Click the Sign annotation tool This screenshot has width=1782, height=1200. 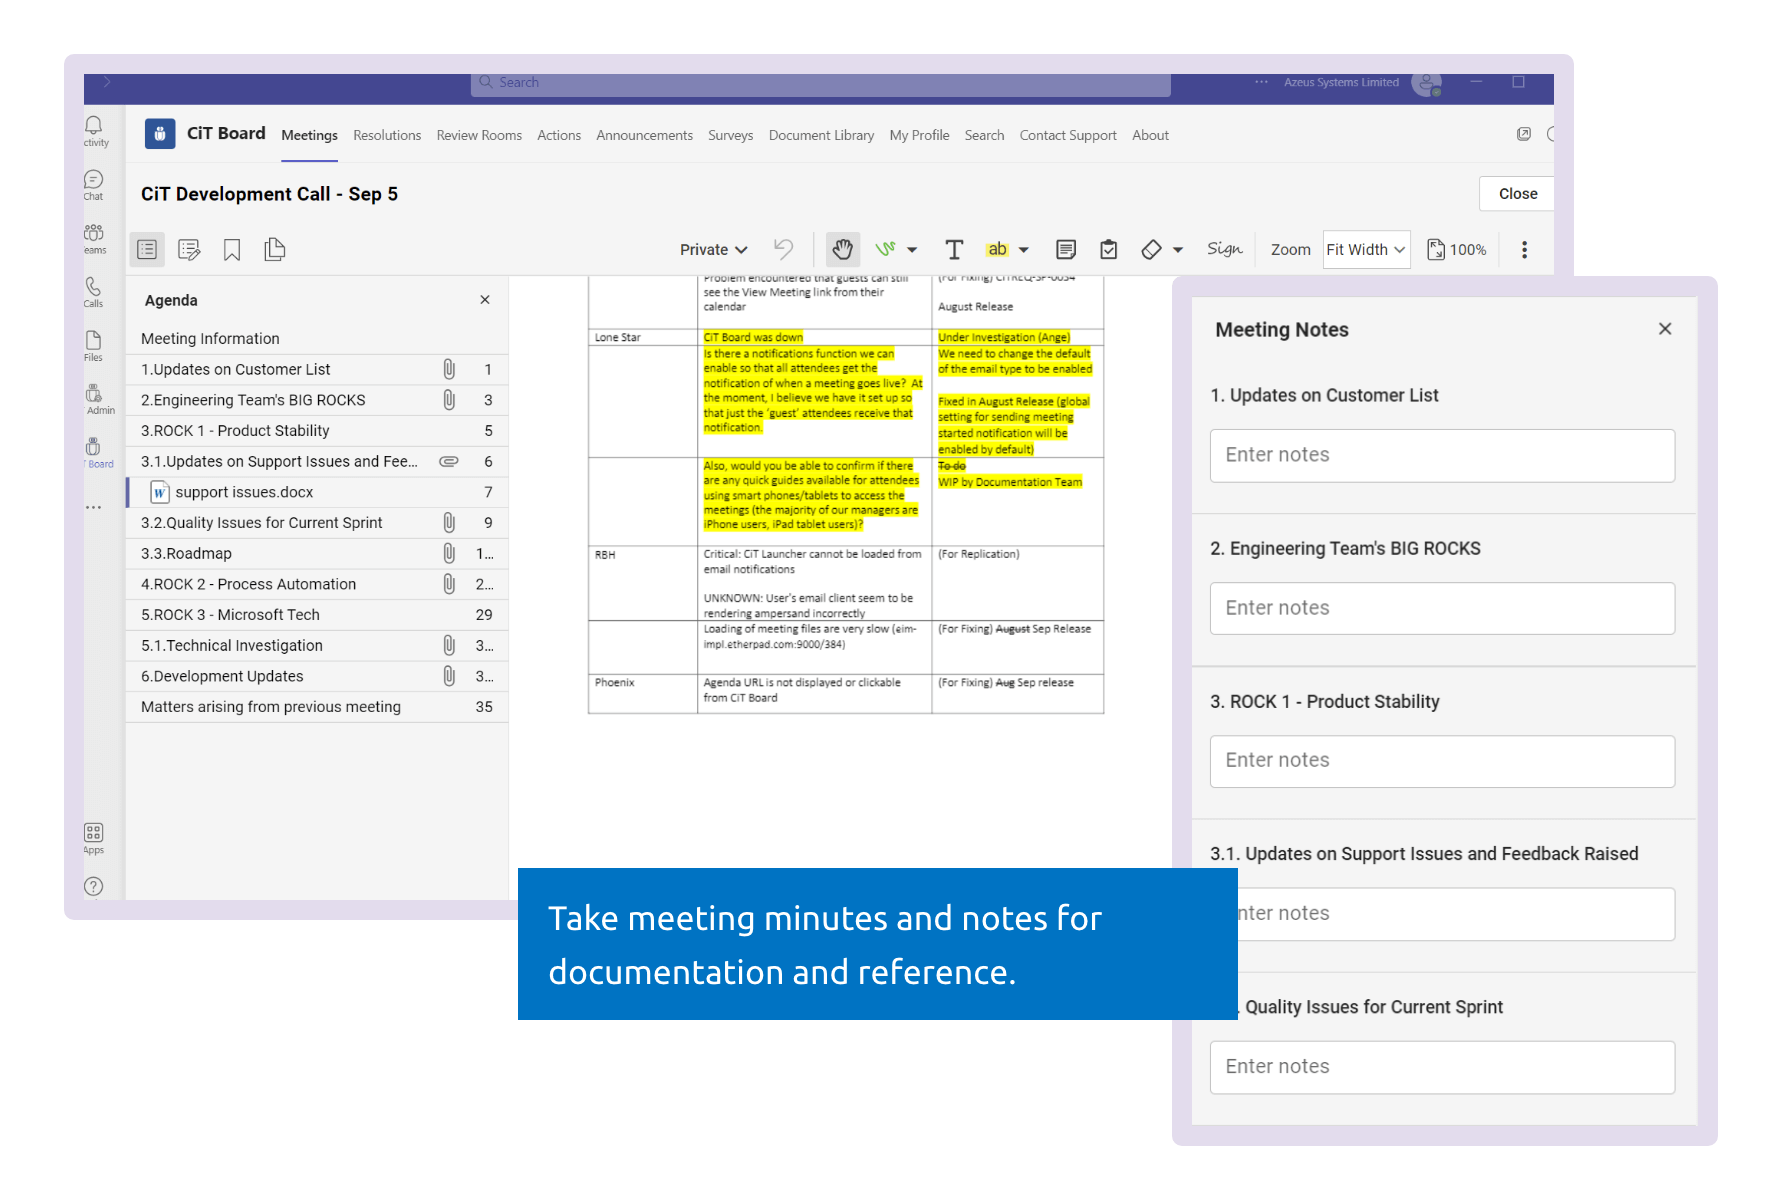pos(1223,249)
